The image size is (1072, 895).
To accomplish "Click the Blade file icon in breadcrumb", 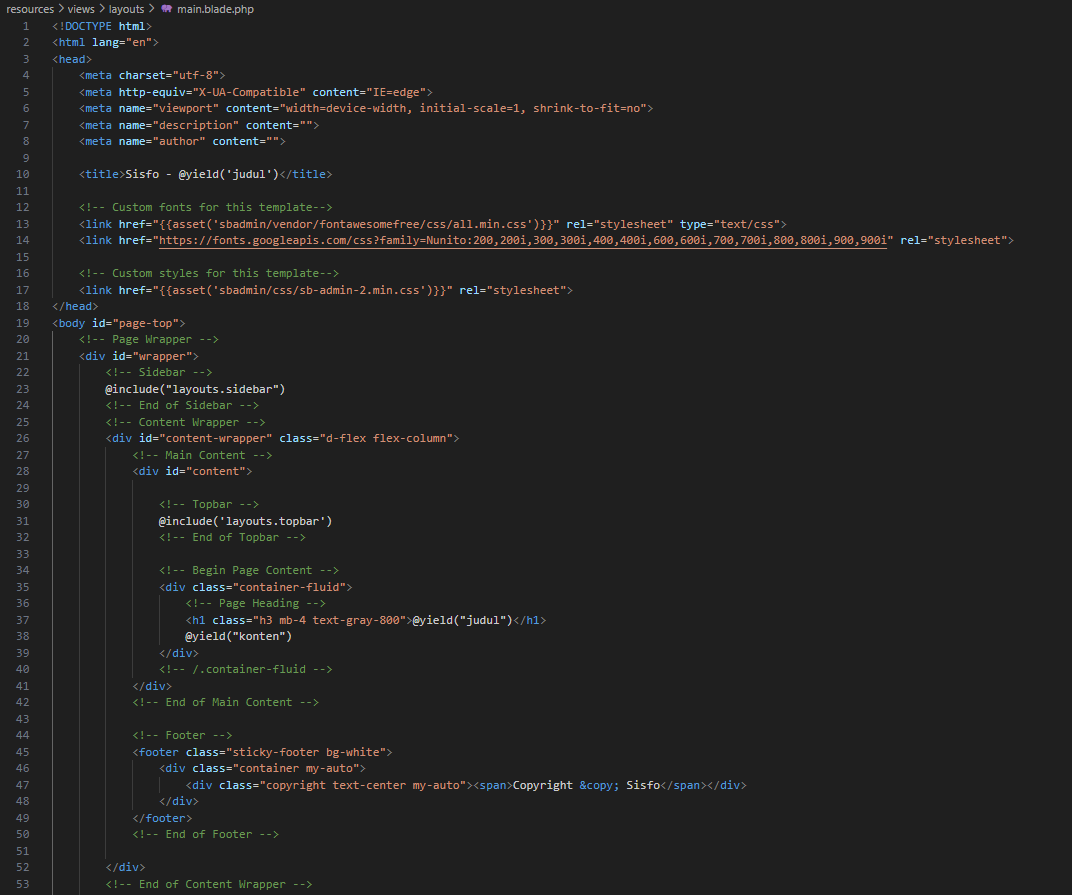I will [x=166, y=9].
